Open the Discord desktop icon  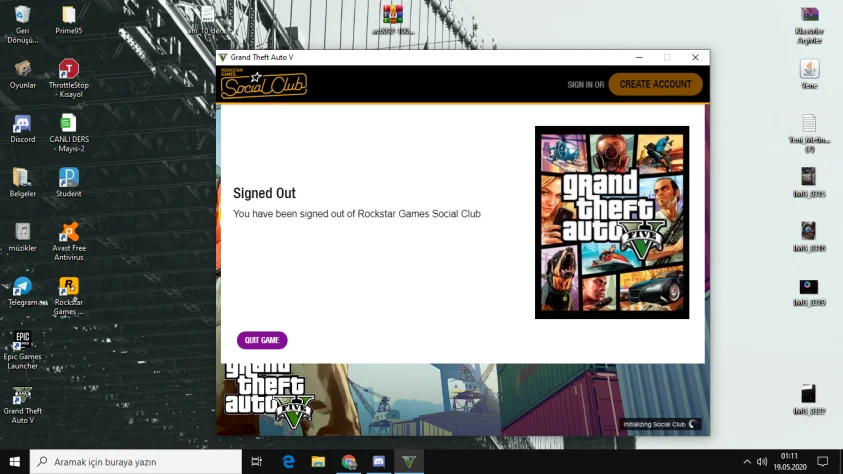[23, 128]
